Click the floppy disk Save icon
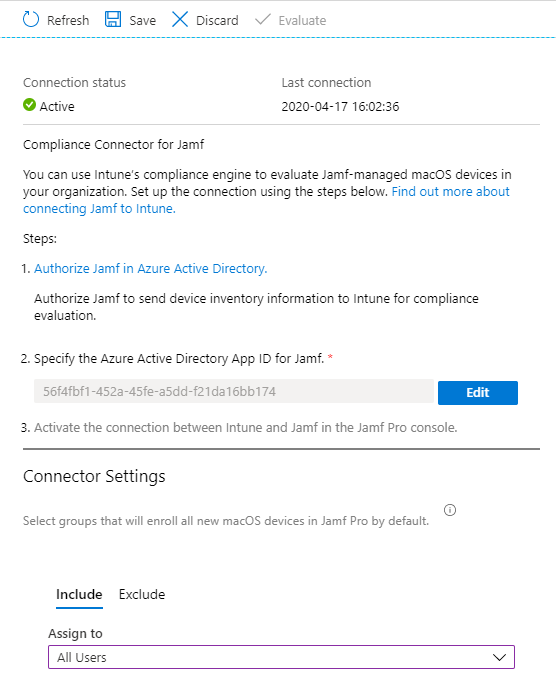Screen dimensions: 556x696 (x=113, y=20)
